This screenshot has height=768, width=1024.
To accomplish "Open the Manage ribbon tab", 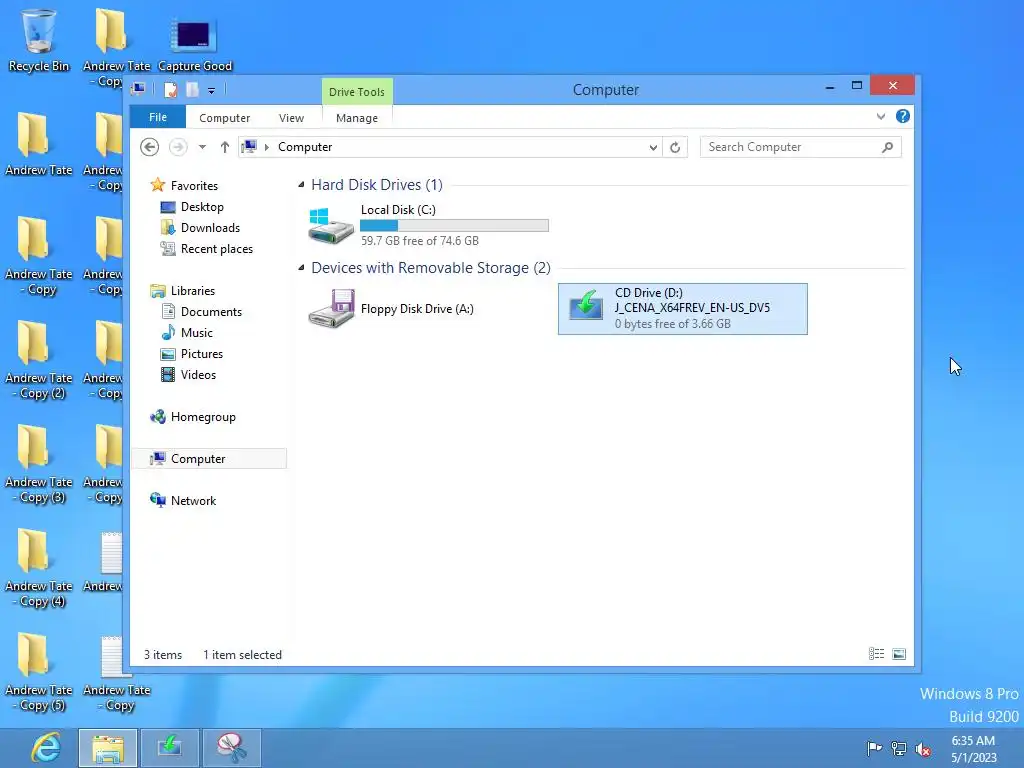I will click(x=357, y=118).
